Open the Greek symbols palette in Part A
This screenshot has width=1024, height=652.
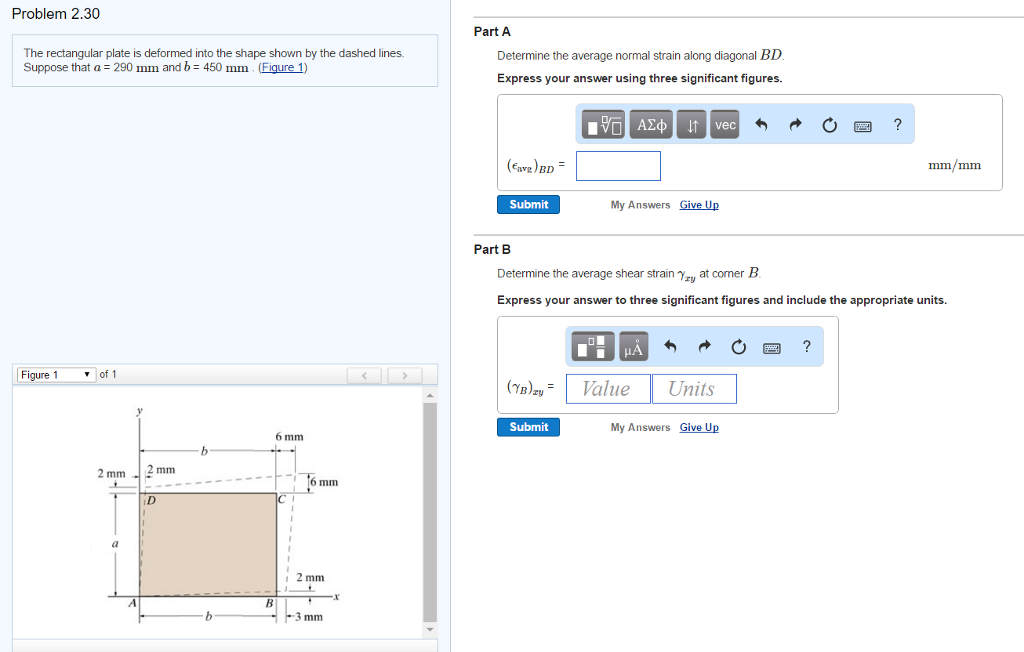click(651, 125)
